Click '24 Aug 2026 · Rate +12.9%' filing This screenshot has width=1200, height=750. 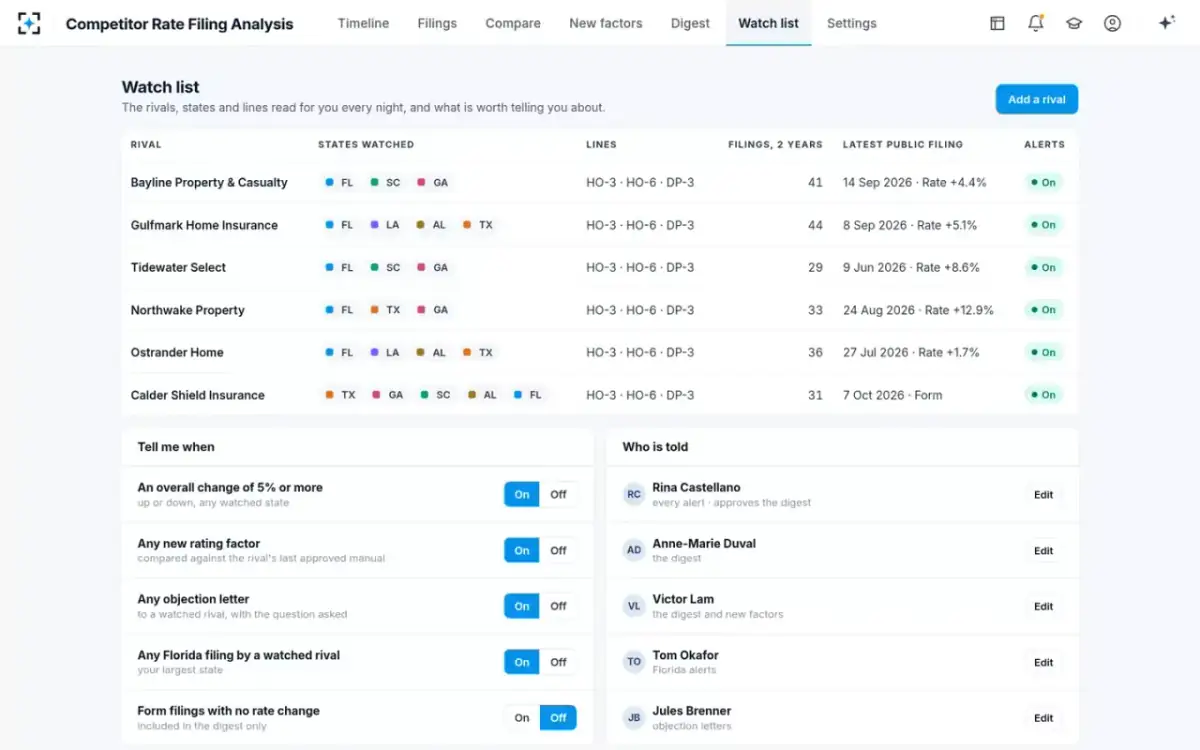tap(918, 310)
